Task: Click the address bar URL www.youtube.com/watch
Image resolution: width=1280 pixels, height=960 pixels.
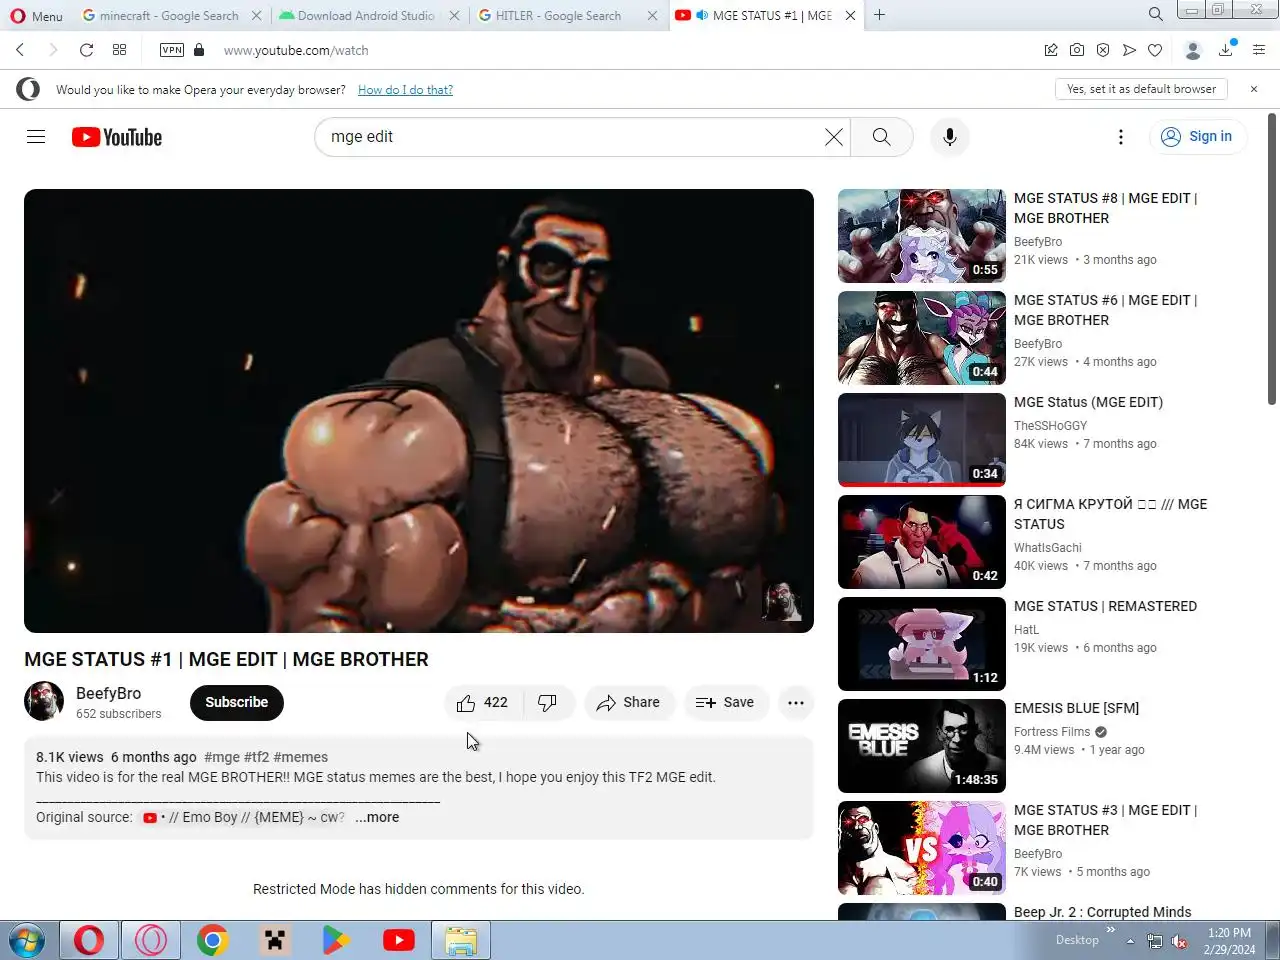Action: (x=296, y=50)
